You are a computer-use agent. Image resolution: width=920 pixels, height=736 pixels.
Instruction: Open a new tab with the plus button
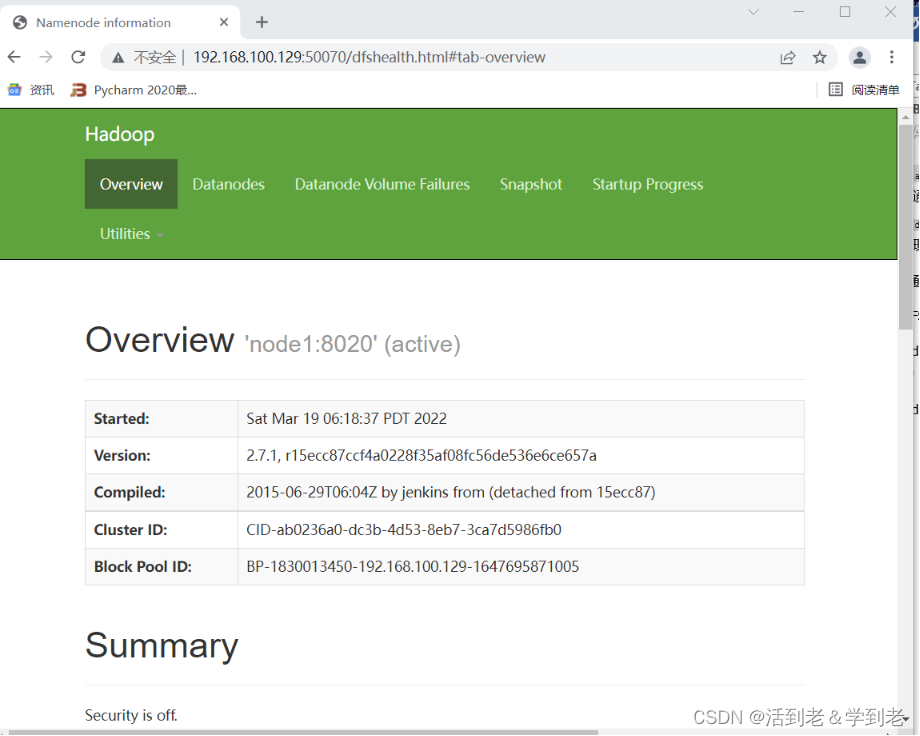point(262,22)
